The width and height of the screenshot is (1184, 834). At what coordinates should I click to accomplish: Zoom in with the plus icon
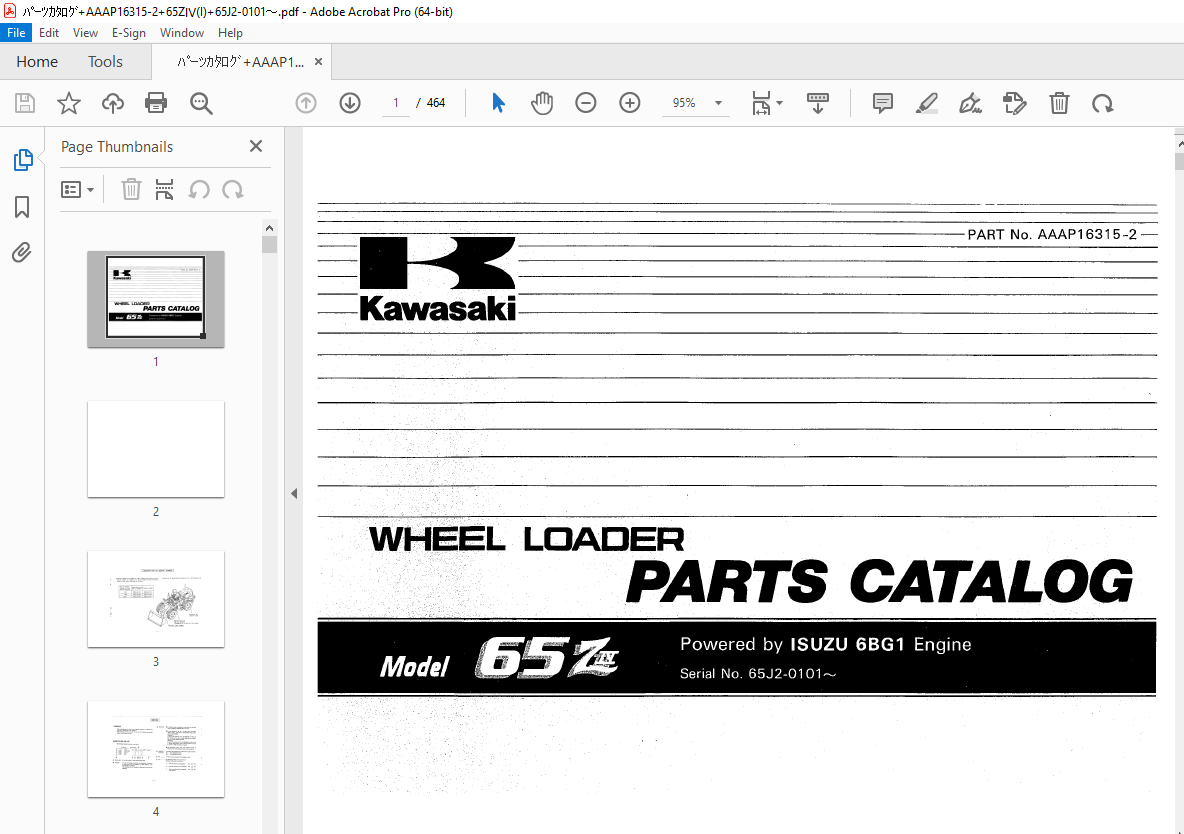[x=630, y=103]
